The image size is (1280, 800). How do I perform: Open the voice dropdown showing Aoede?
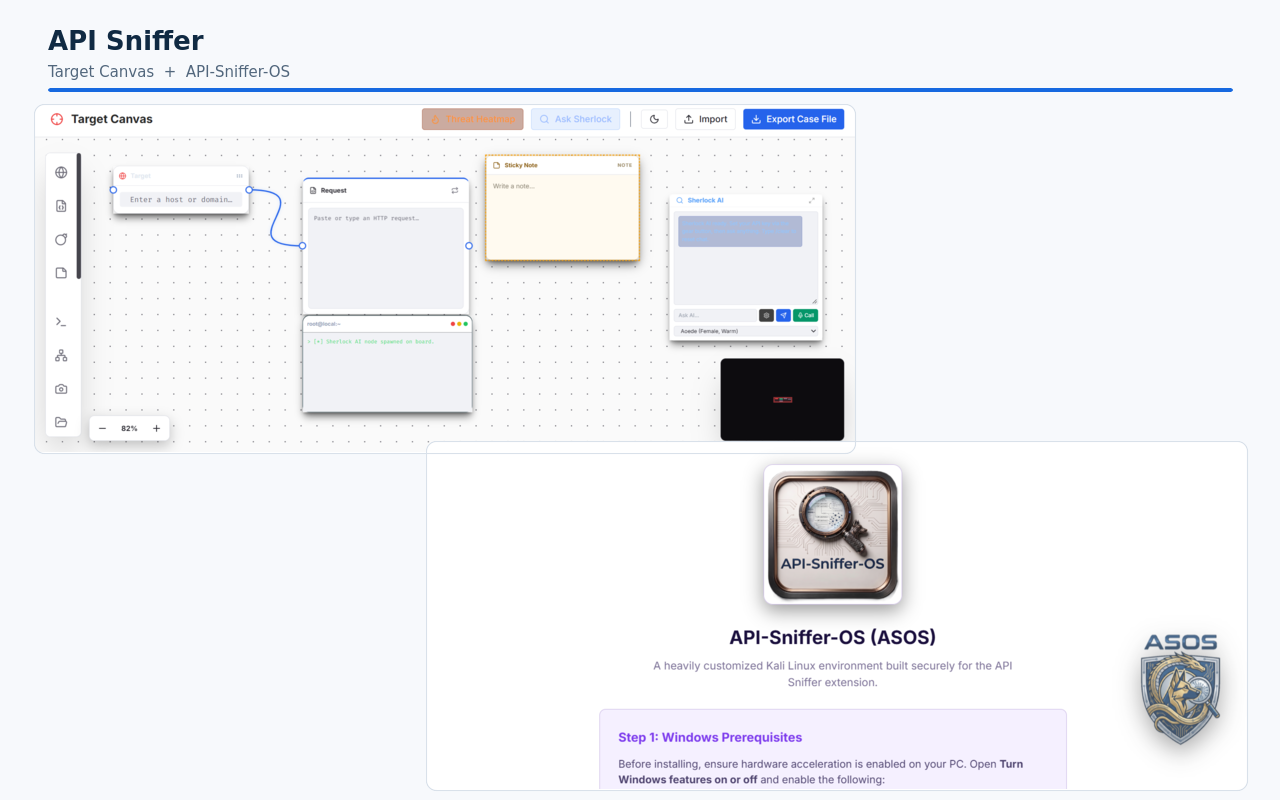[x=746, y=330]
